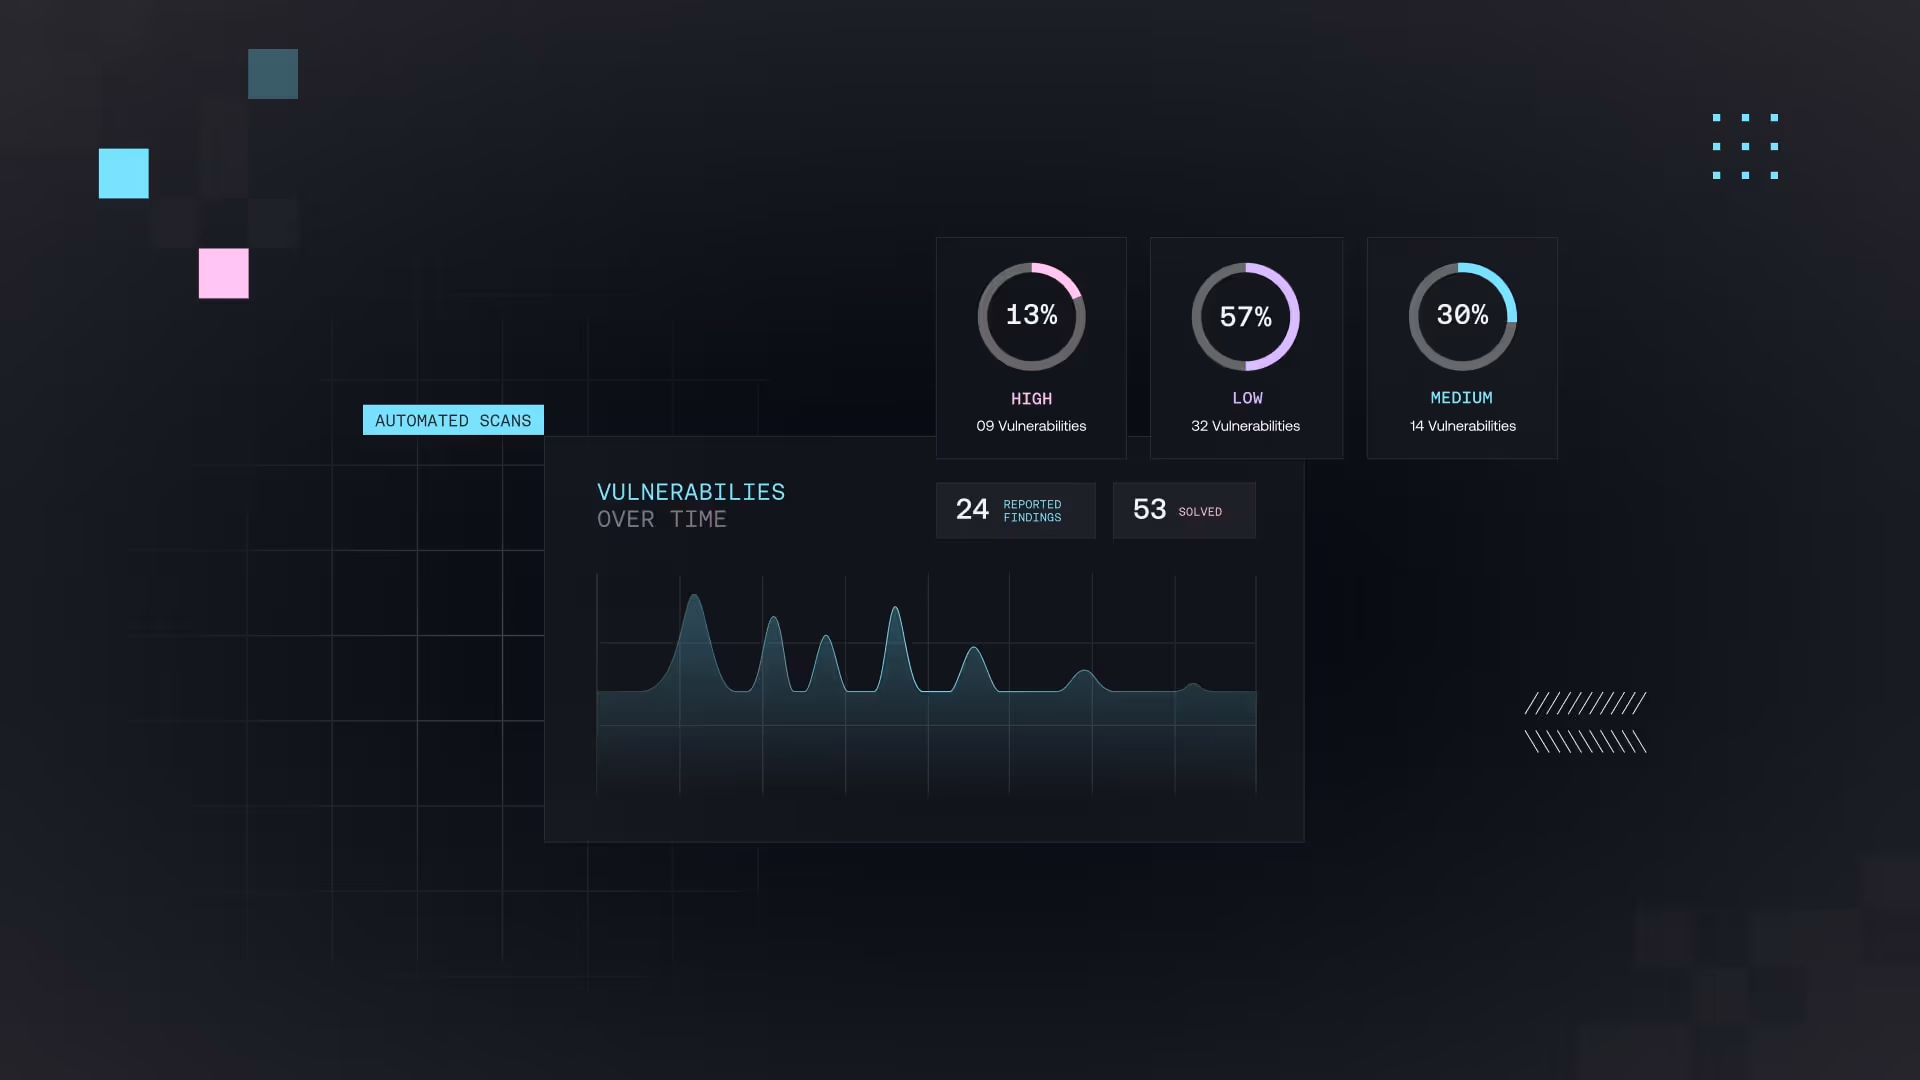Image resolution: width=1920 pixels, height=1080 pixels.
Task: Click the Vulnerabilities Over Time heading
Action: (x=690, y=505)
